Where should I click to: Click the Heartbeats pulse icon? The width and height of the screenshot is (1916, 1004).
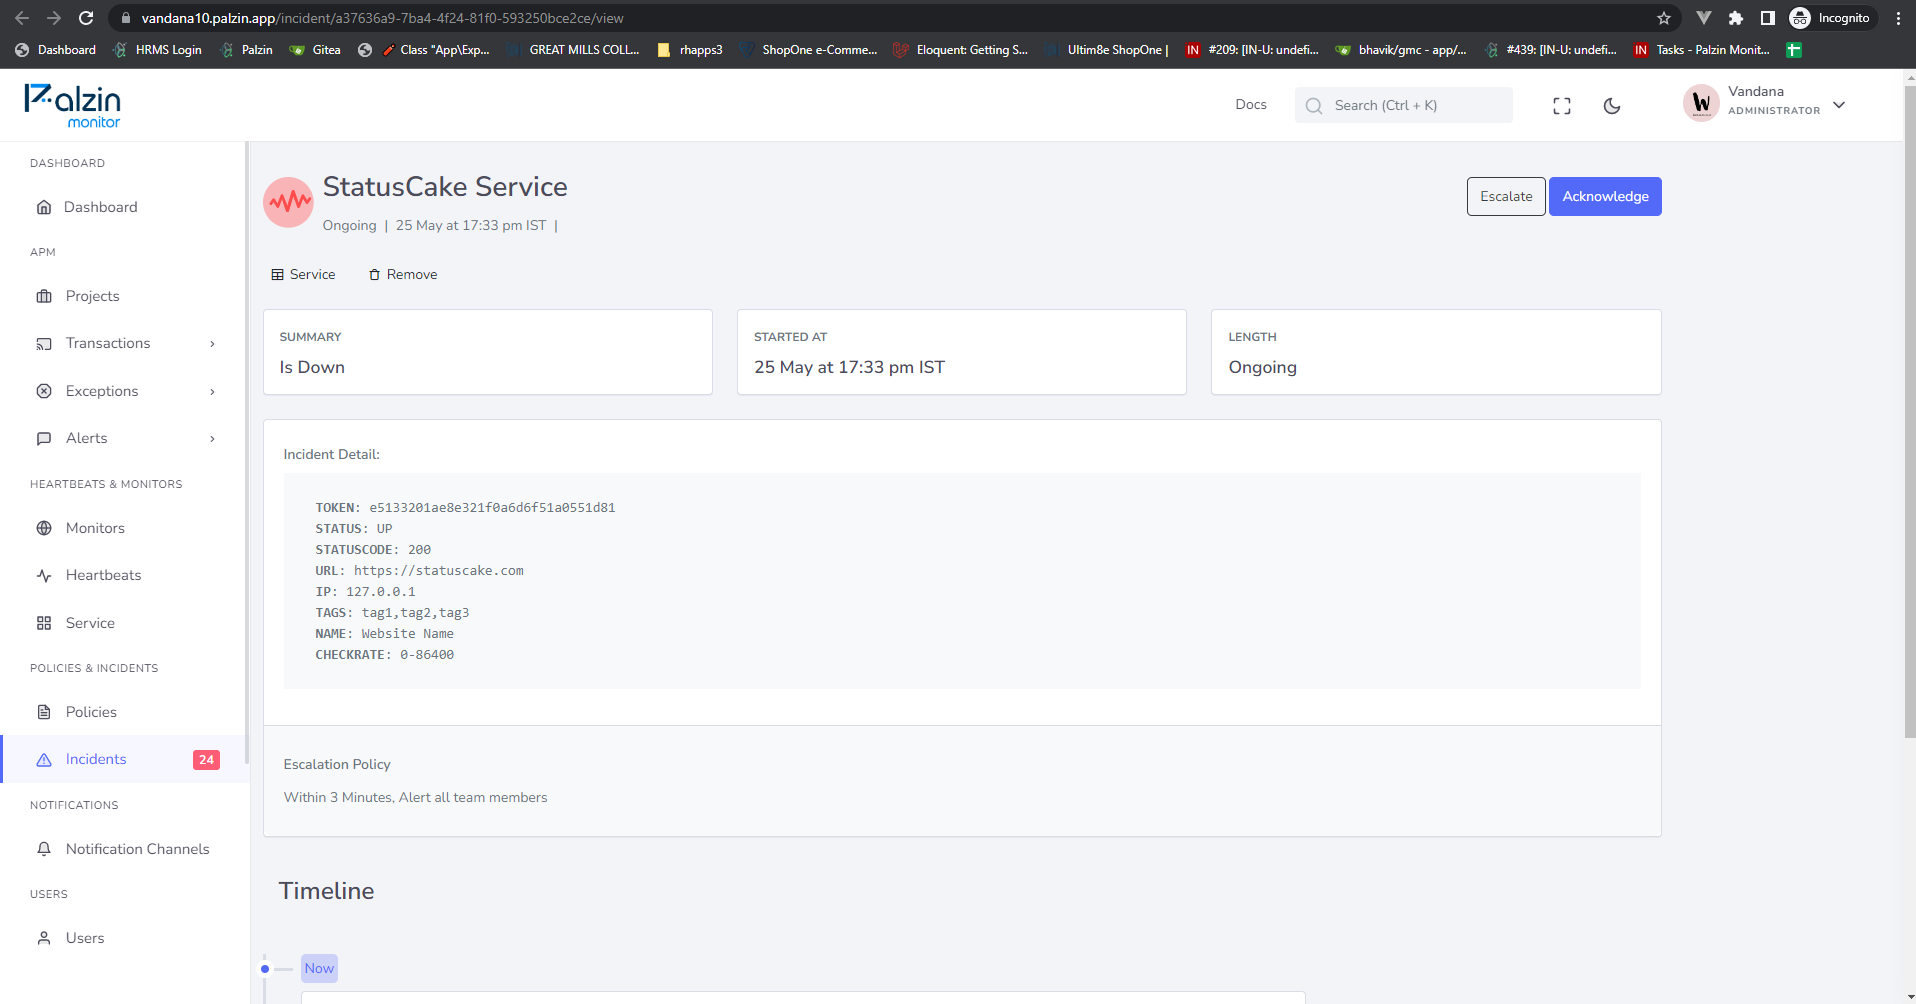point(44,575)
